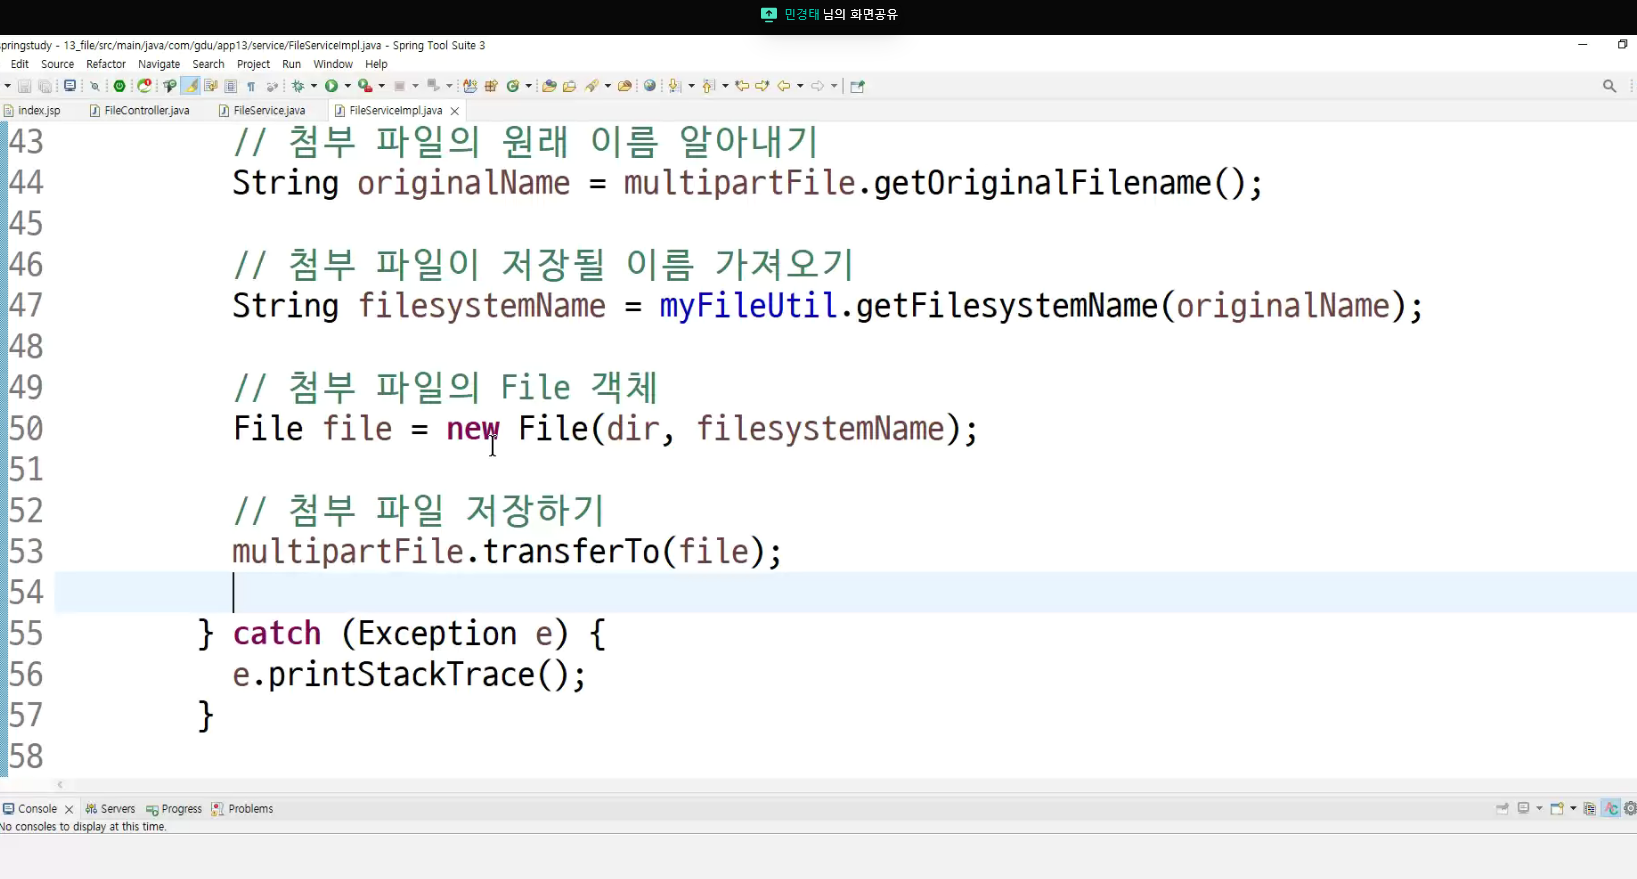The width and height of the screenshot is (1637, 879).
Task: Place cursor on transferTo on line 53
Action: coord(571,552)
